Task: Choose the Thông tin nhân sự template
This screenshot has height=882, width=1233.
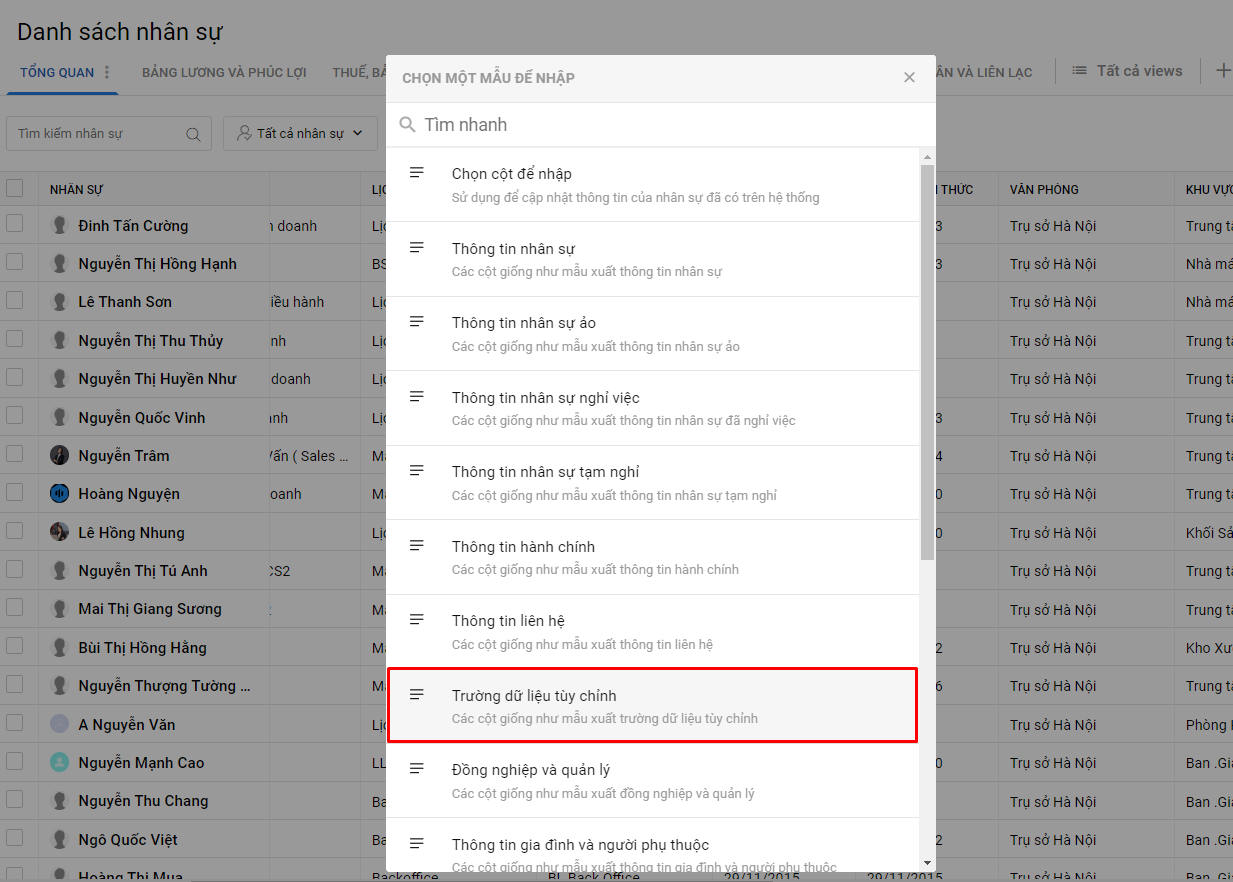Action: coord(652,259)
